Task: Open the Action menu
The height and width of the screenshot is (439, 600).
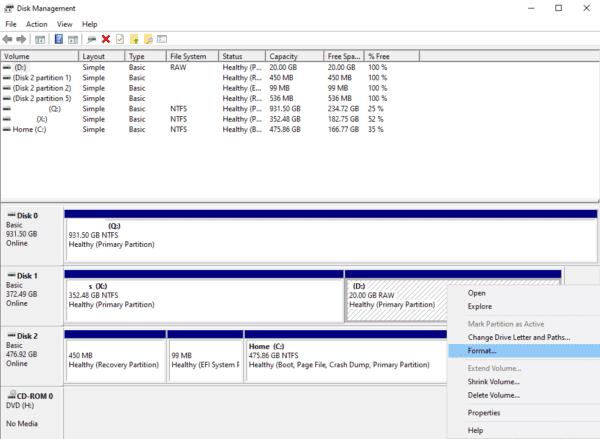Action: (37, 24)
